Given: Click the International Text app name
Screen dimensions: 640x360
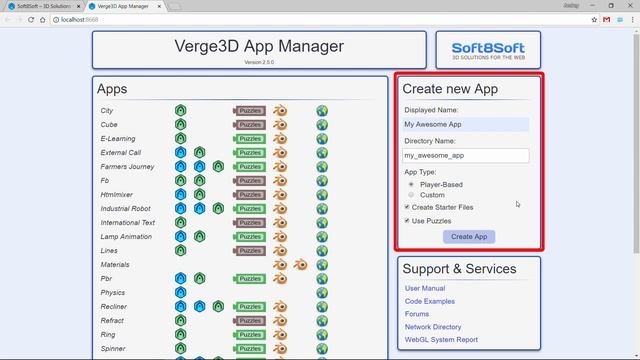Looking at the screenshot, I should tap(128, 222).
